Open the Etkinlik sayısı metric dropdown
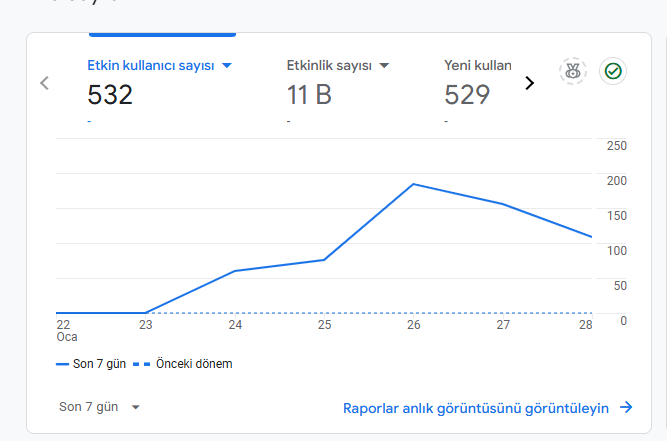The height and width of the screenshot is (441, 667). [x=384, y=65]
